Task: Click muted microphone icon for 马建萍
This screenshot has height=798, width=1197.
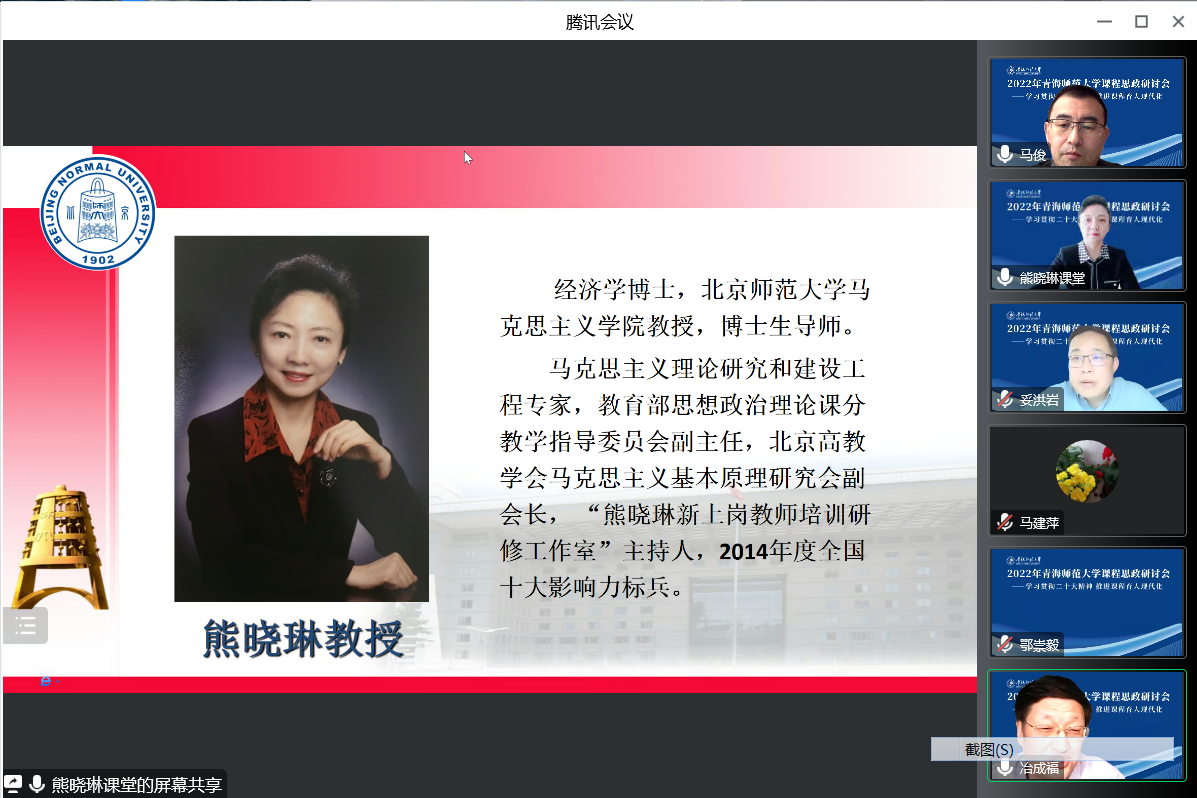Action: pyautogui.click(x=1004, y=523)
